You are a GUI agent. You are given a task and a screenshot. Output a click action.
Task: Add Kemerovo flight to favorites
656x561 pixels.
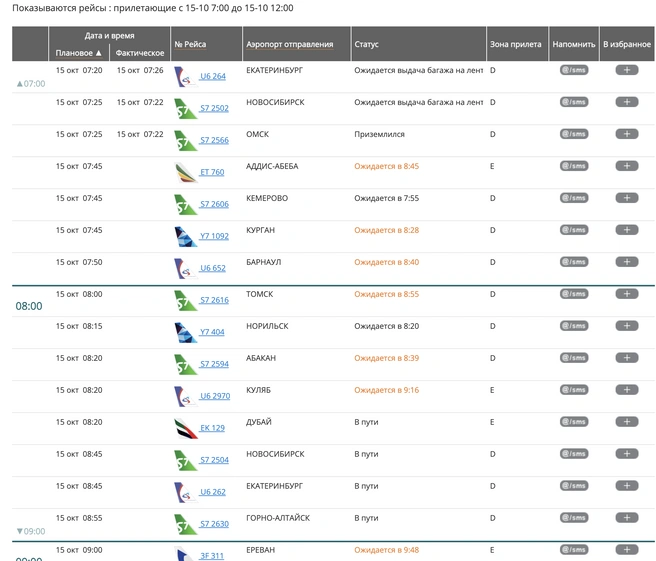[x=627, y=198]
